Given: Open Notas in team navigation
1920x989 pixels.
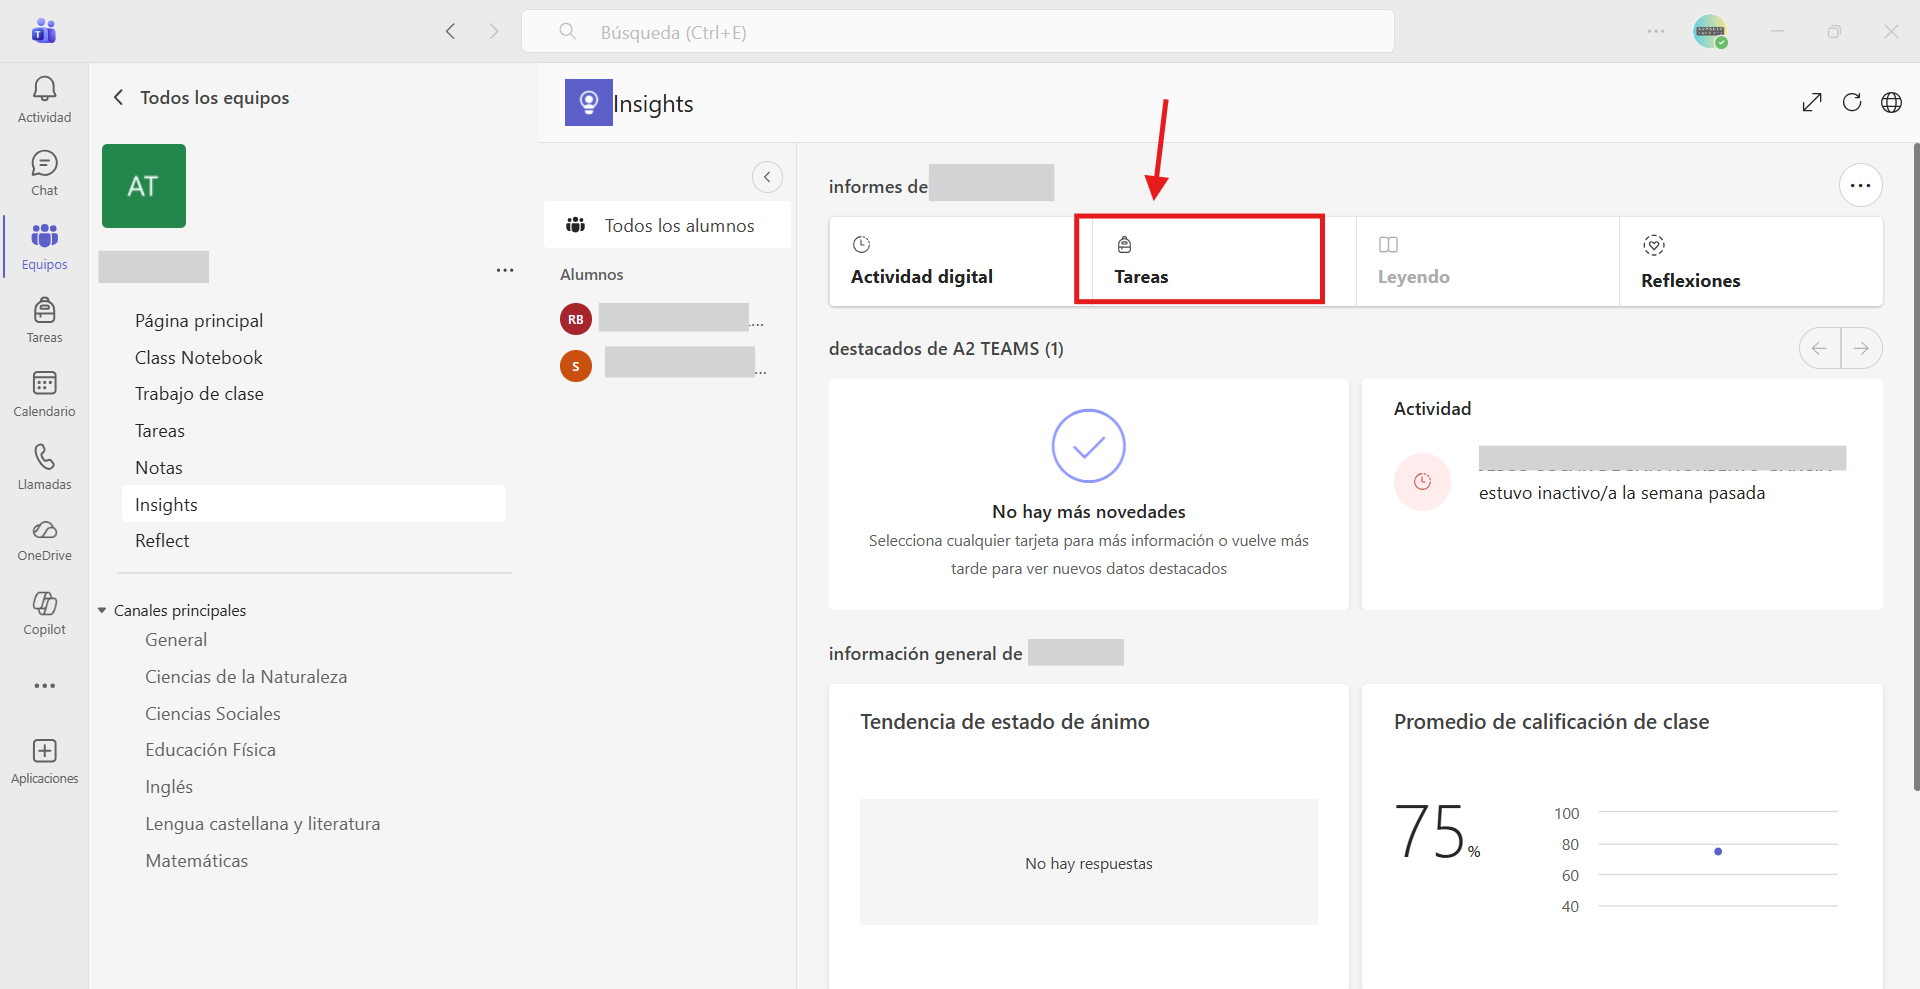Looking at the screenshot, I should click(159, 468).
